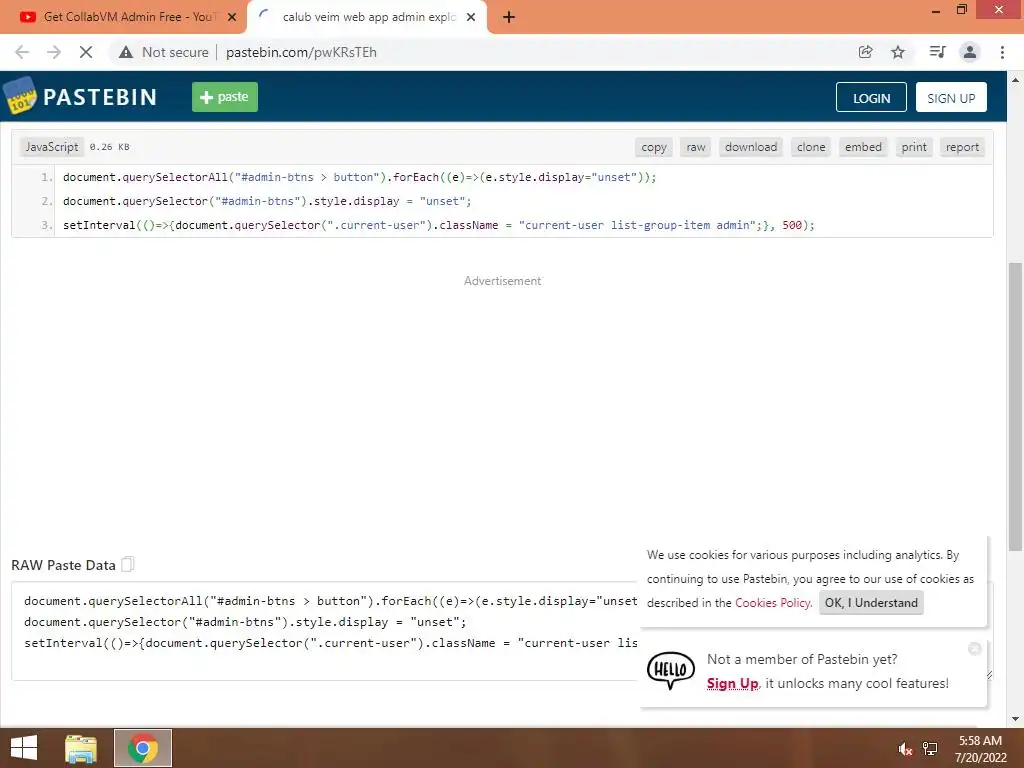1024x768 pixels.
Task: Click the SIGN UP button in the header
Action: (951, 97)
